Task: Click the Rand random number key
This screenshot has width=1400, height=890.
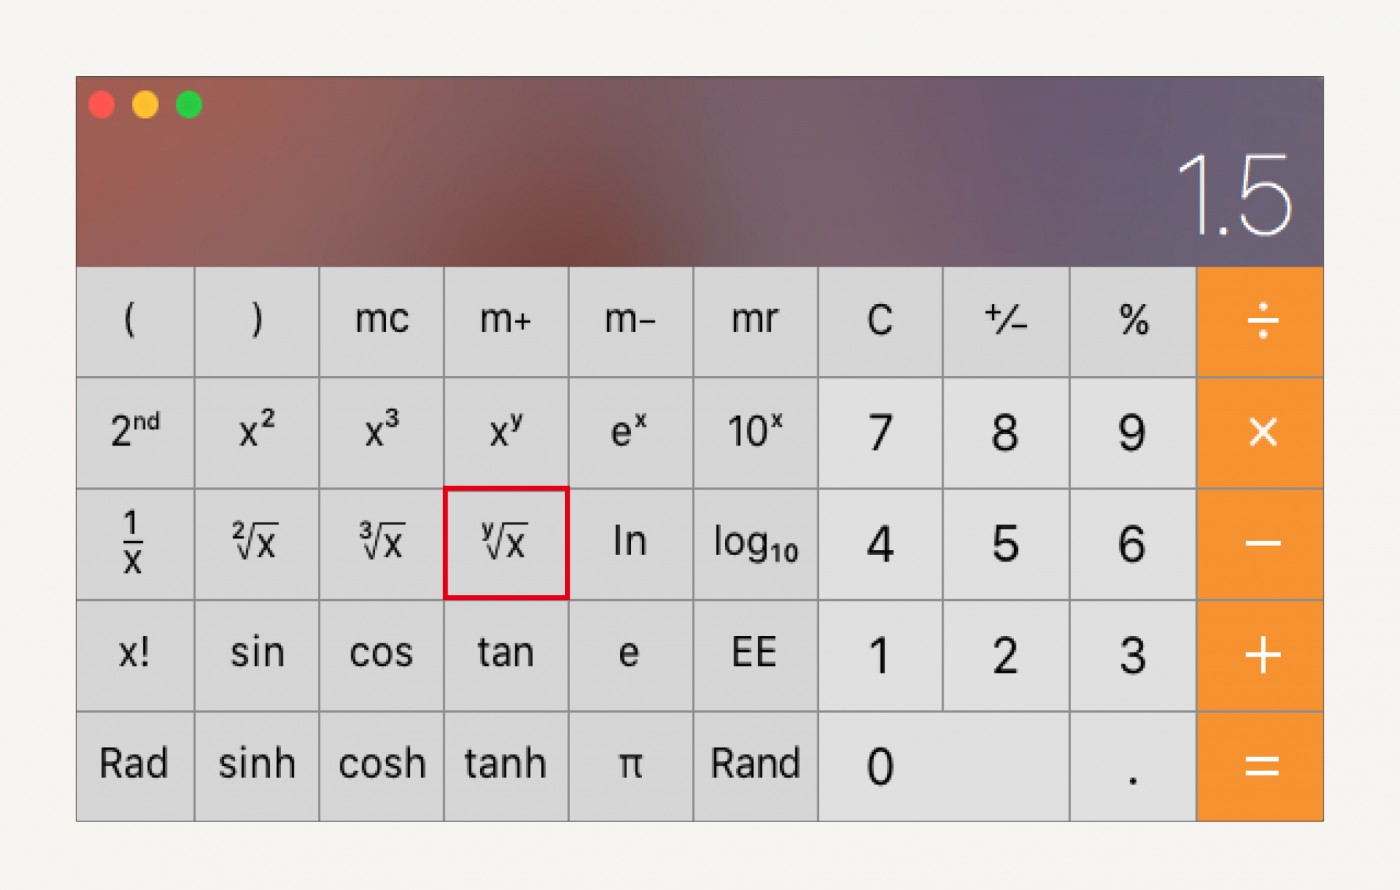Action: point(755,767)
